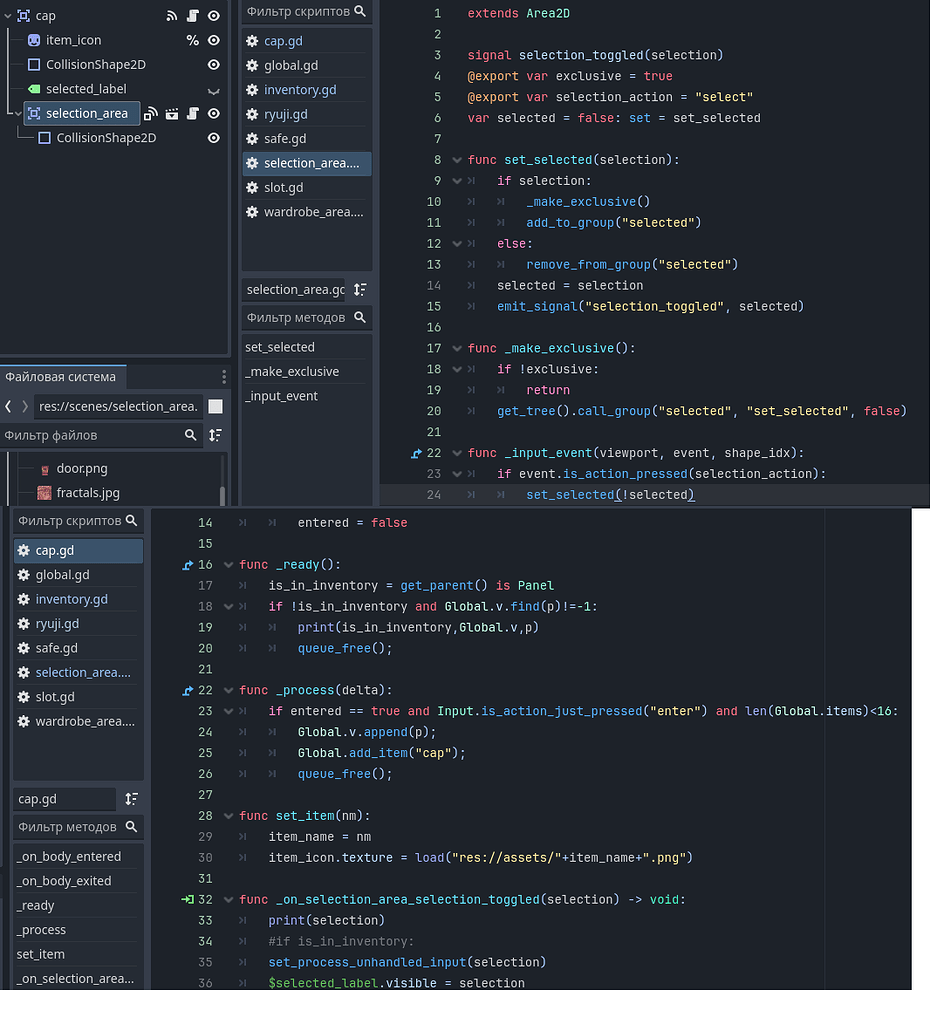The width and height of the screenshot is (936, 1024).
Task: Open the dropdown arrow on selected_label
Action: coord(213,90)
